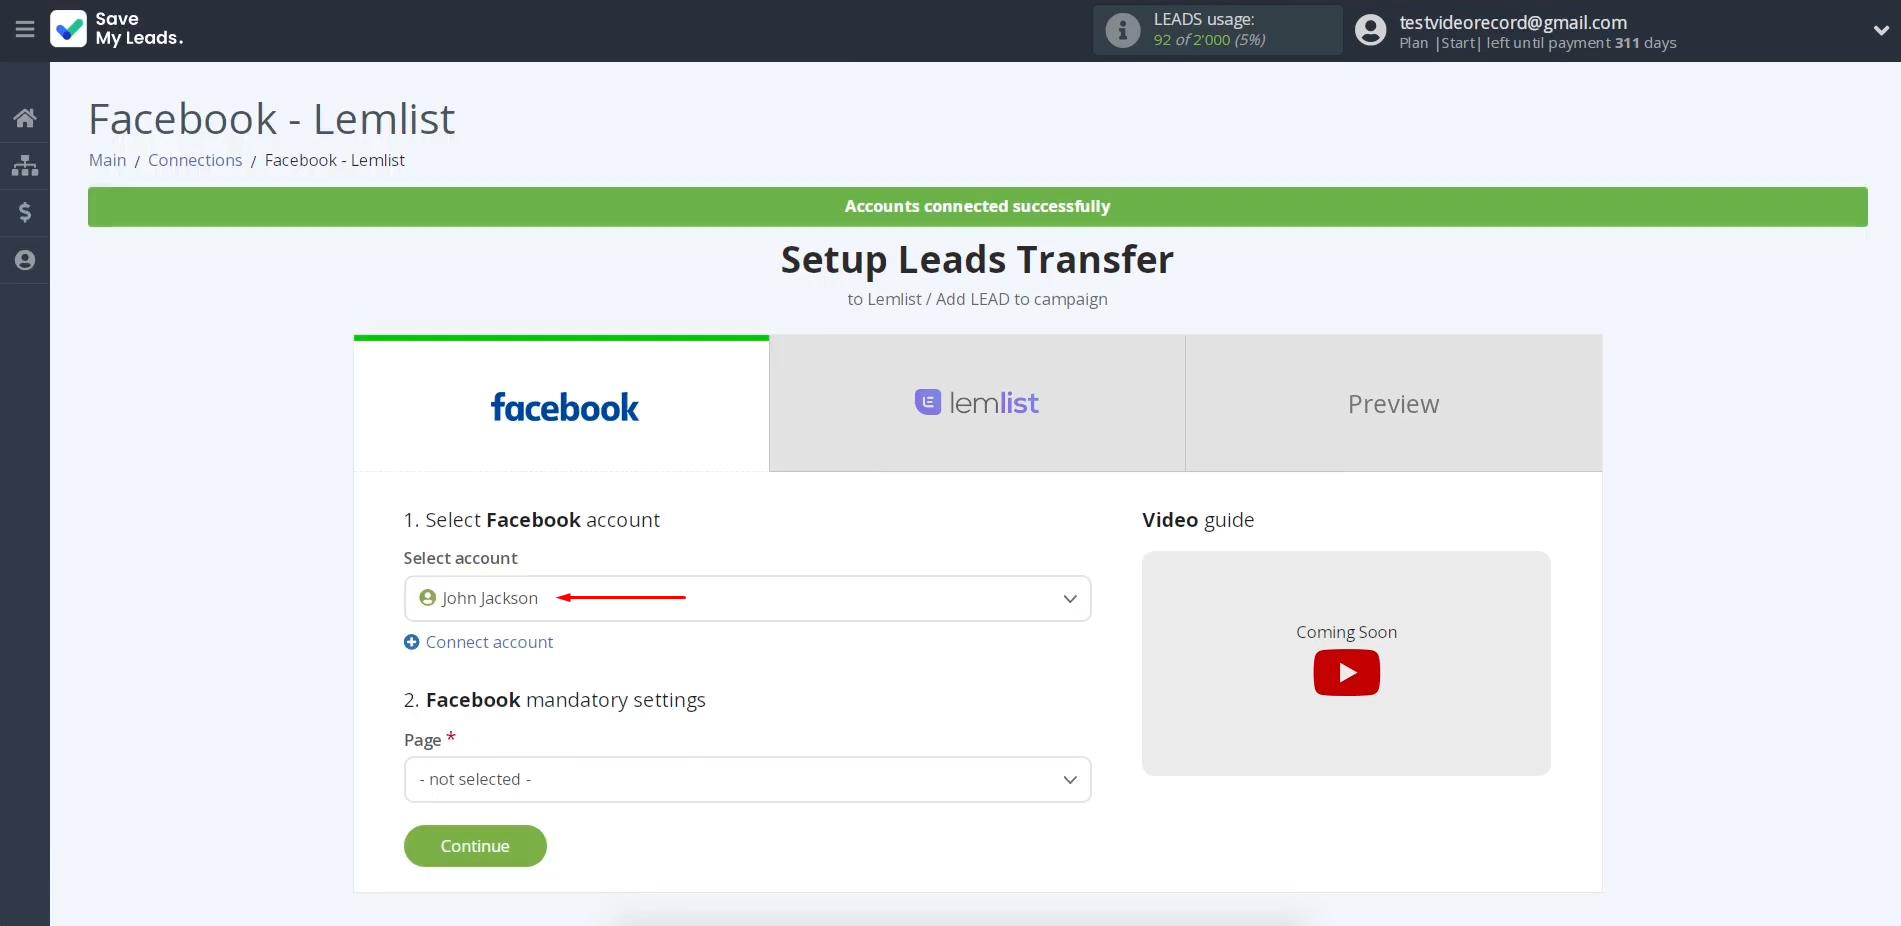
Task: Open the Select account dropdown showing John Jackson
Action: tap(747, 598)
